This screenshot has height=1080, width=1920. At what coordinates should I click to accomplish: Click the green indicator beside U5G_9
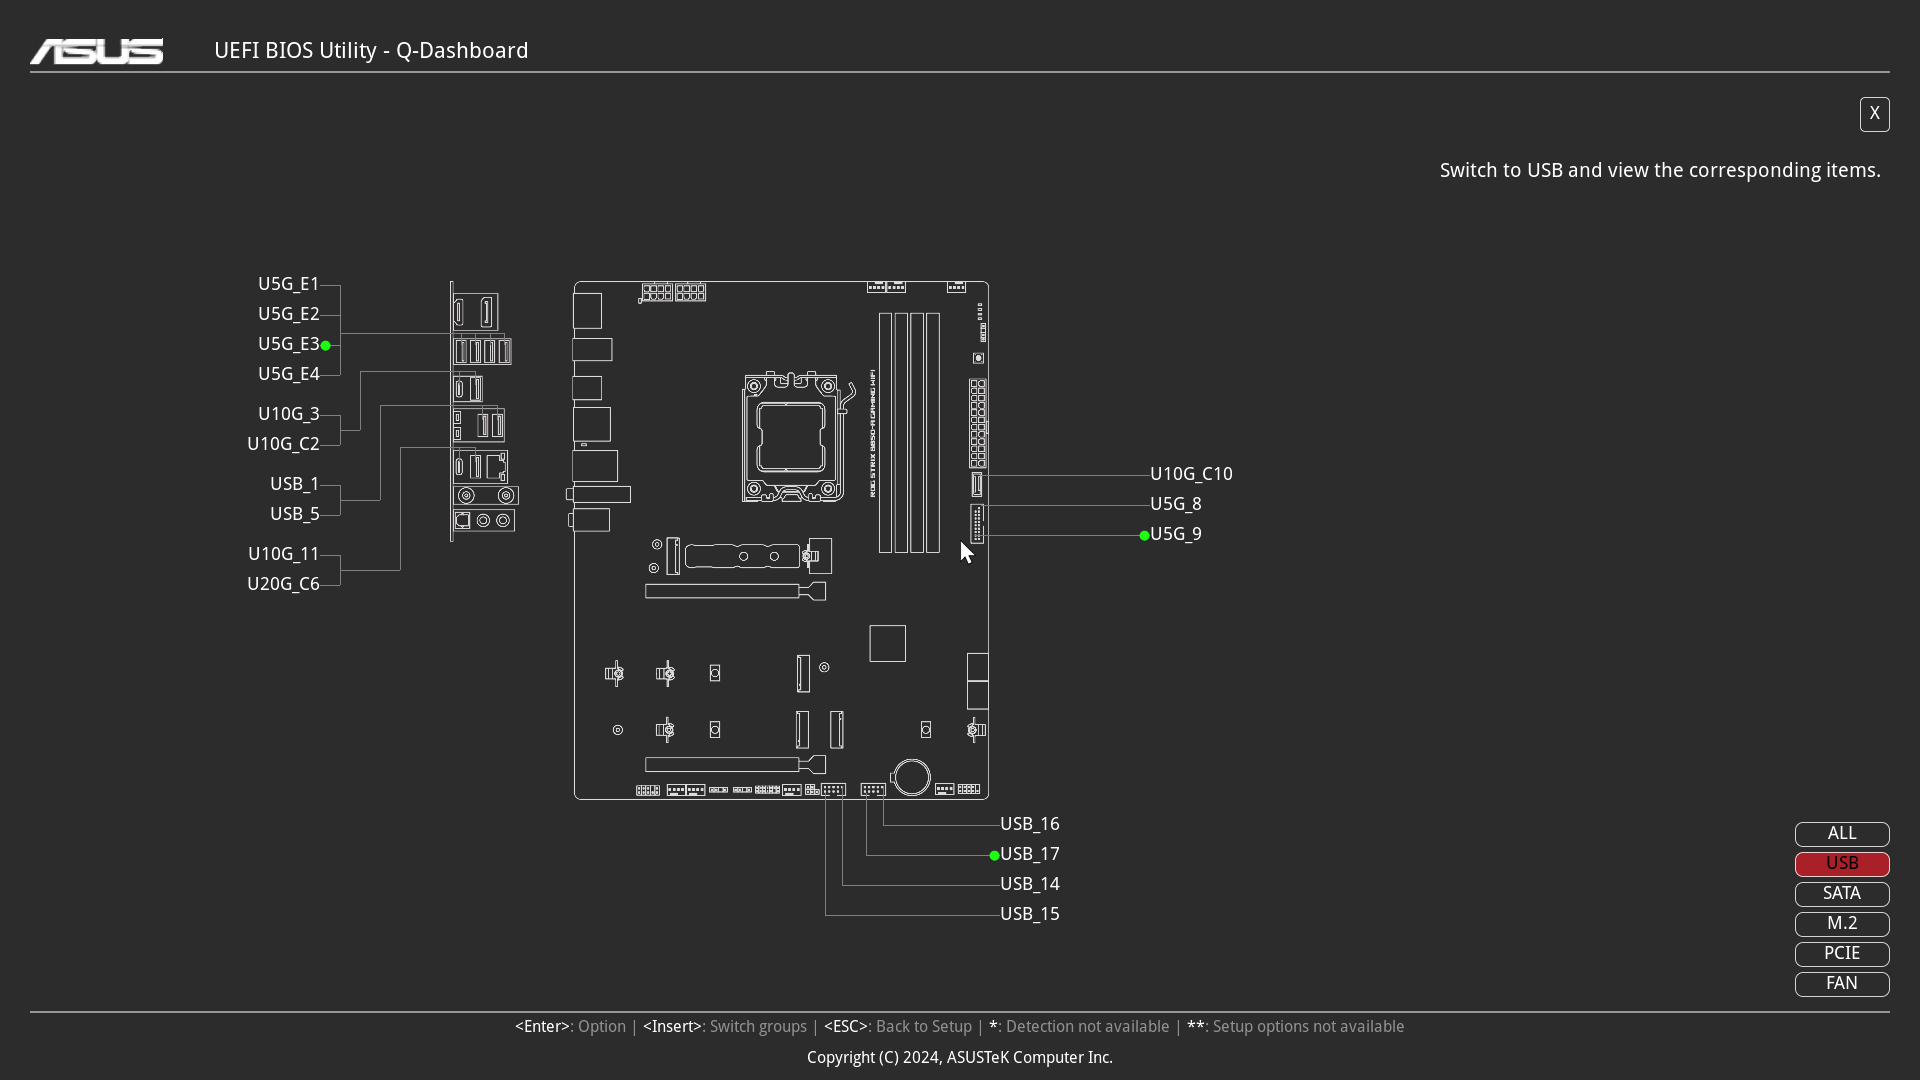[1144, 536]
